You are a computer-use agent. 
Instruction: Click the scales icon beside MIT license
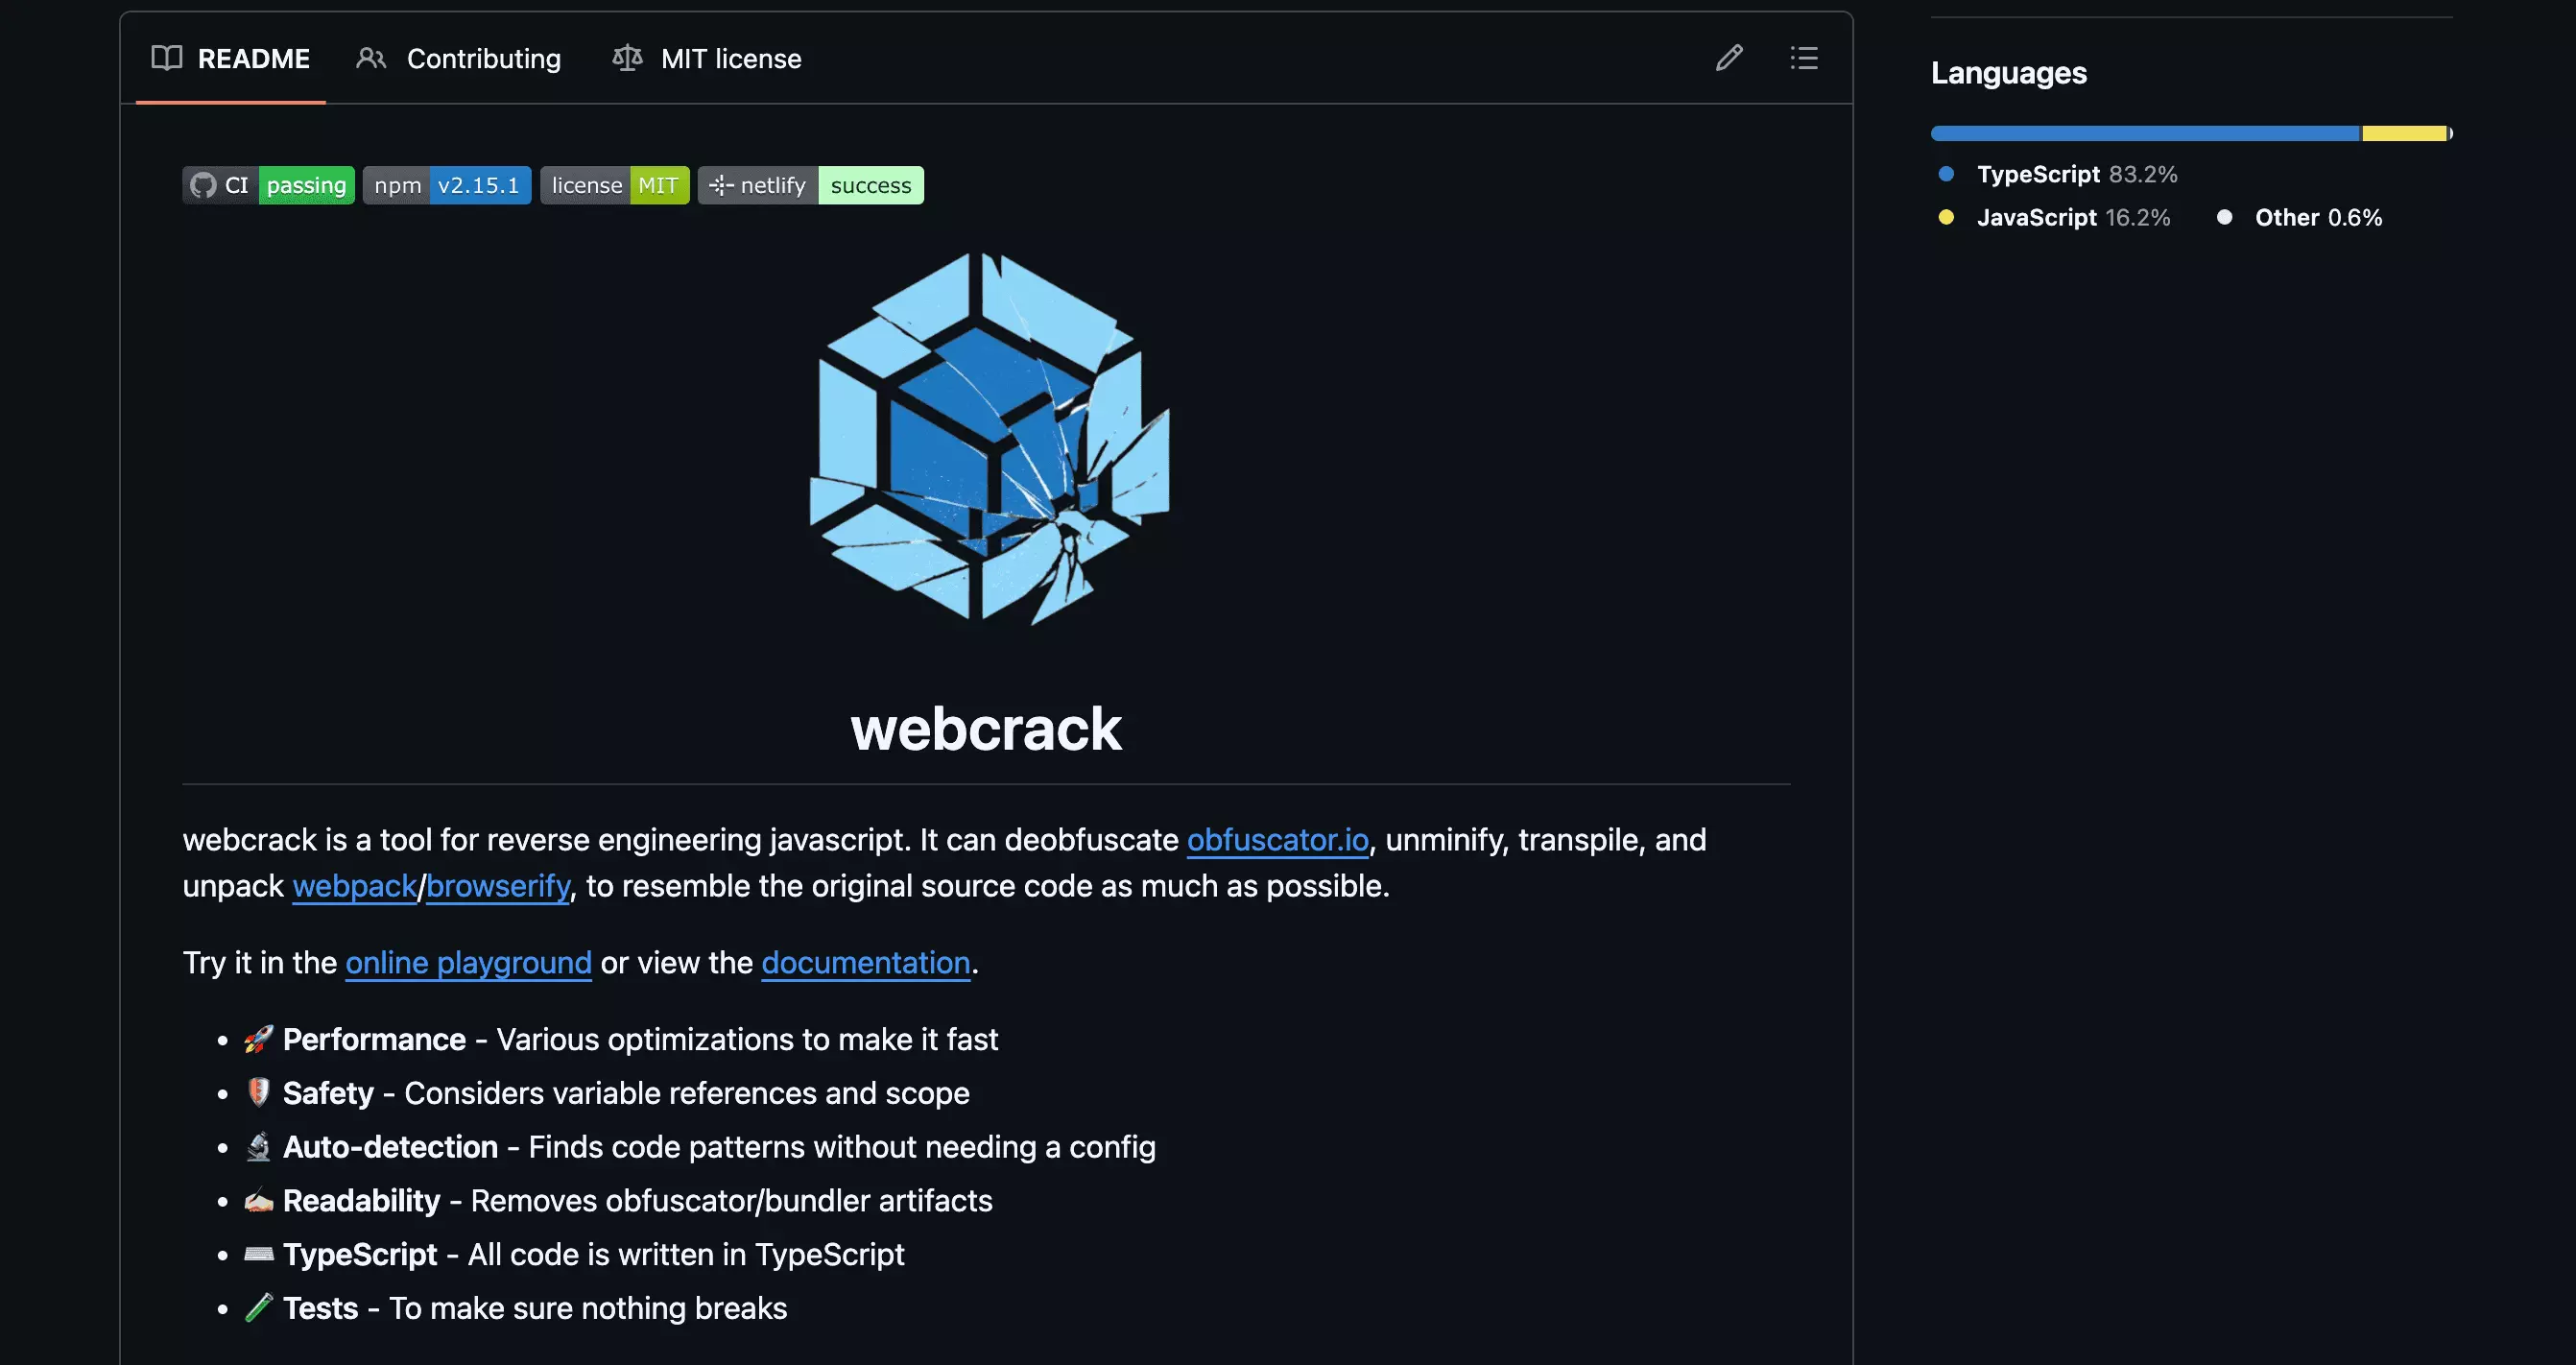pos(627,58)
